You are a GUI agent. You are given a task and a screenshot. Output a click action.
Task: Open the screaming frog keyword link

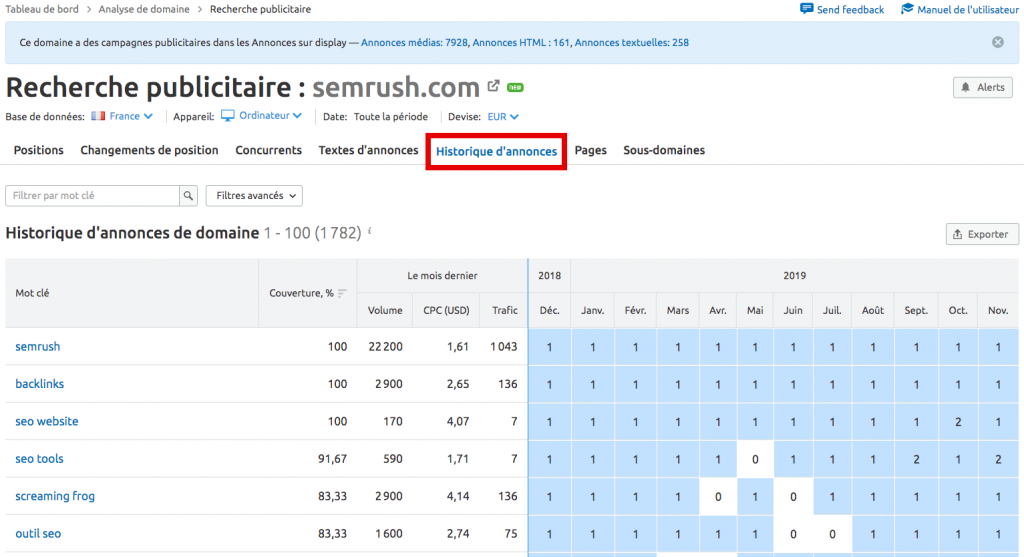click(x=55, y=496)
